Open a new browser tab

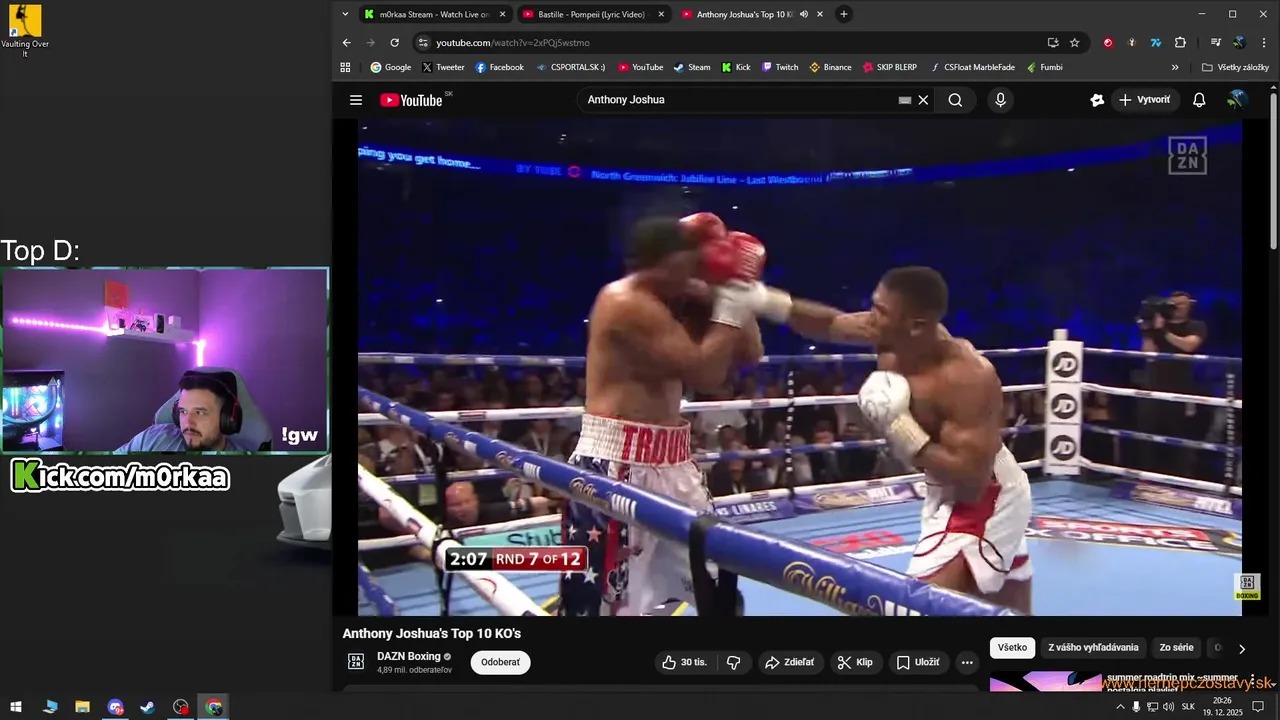tap(844, 14)
